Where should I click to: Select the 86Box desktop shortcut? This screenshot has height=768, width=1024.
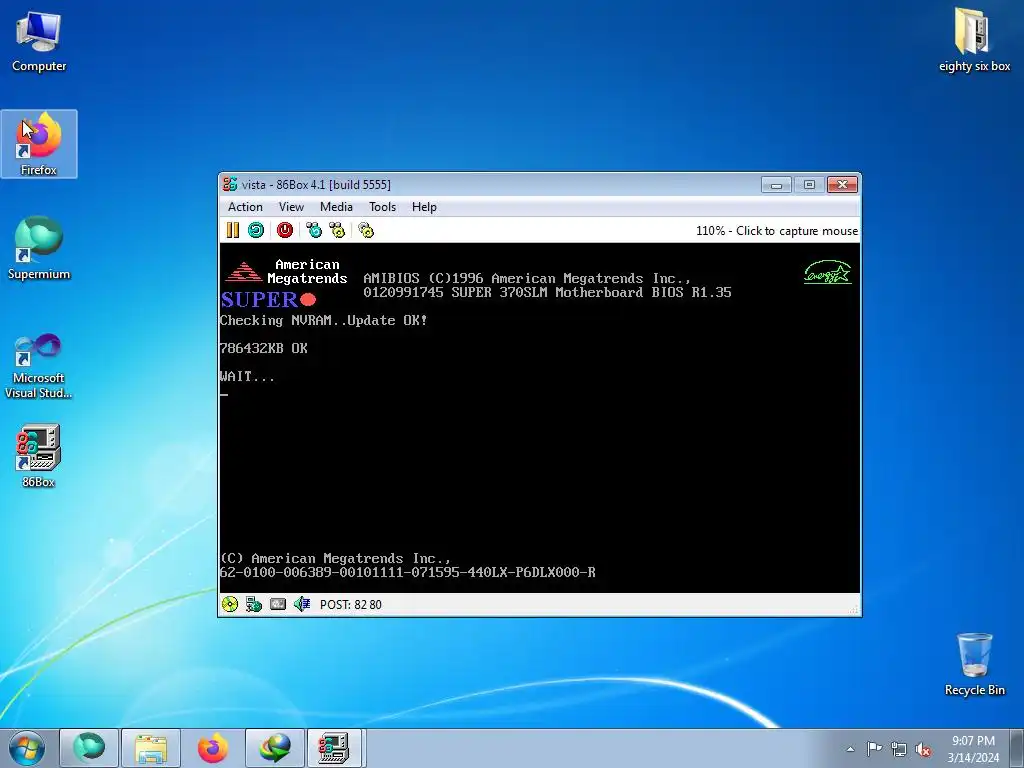[39, 456]
